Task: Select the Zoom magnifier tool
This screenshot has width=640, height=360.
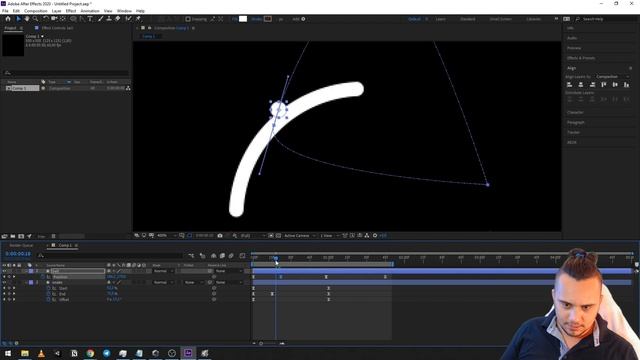Action: click(36, 19)
